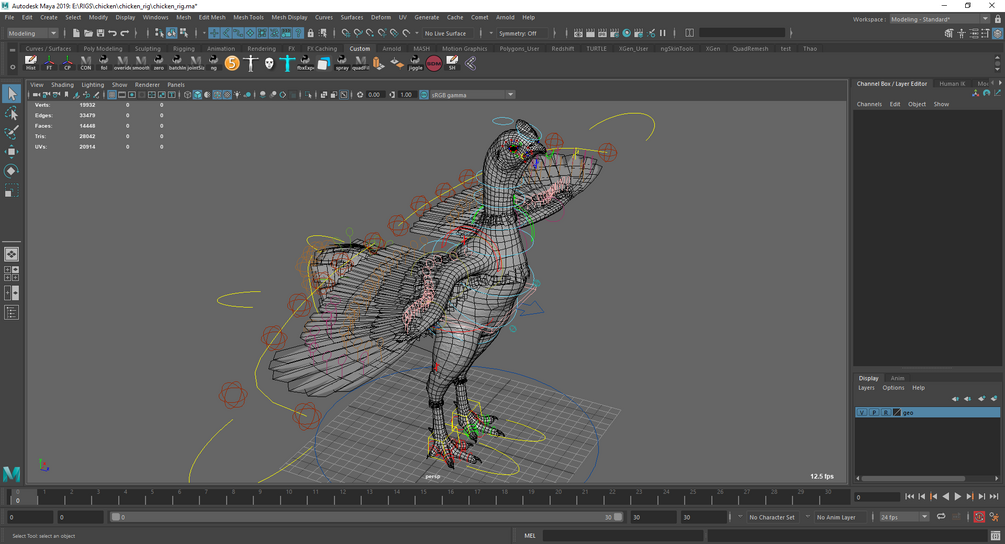The image size is (1005, 544).
Task: Redo action with the forward arrow icon
Action: coord(124,33)
